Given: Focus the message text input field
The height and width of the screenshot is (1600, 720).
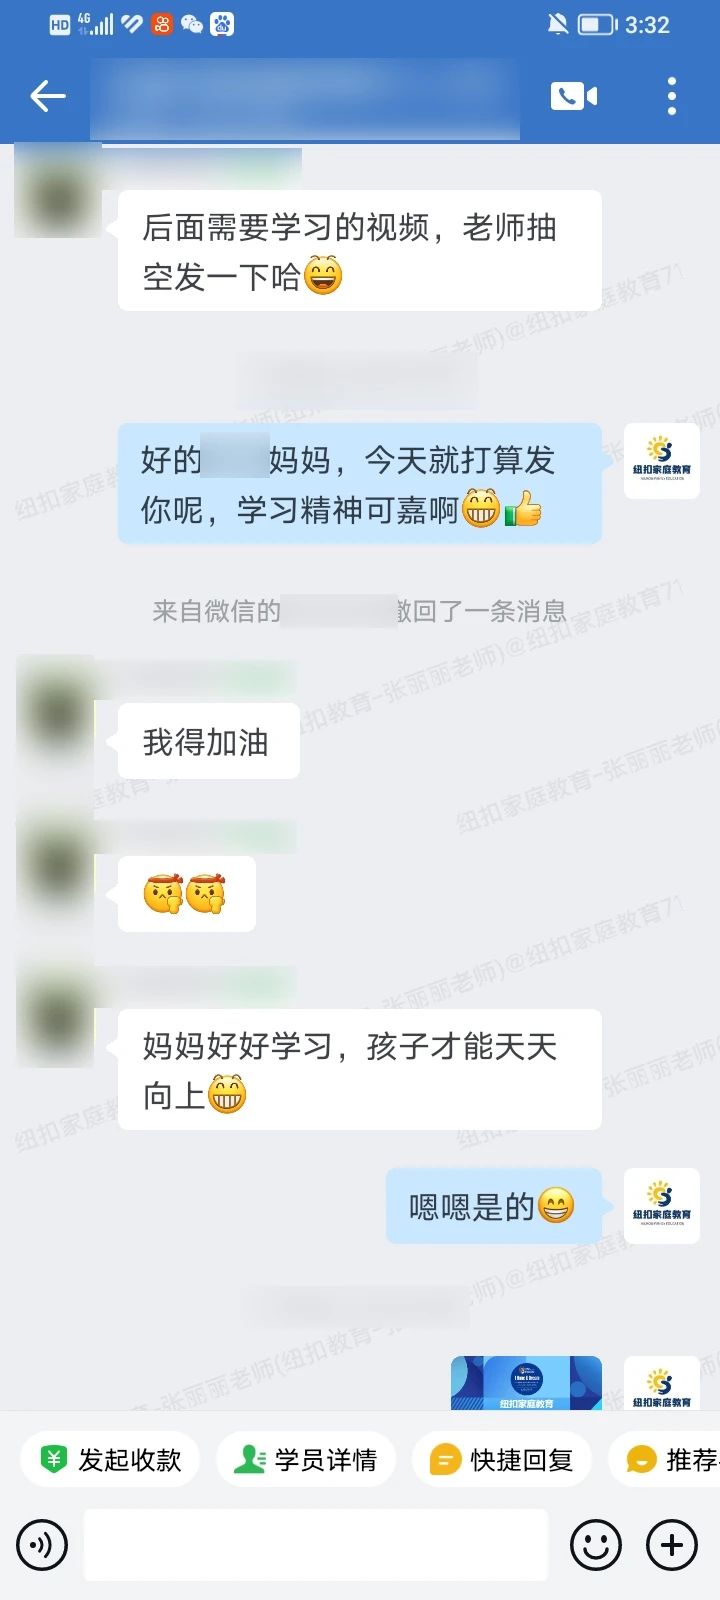Looking at the screenshot, I should [x=316, y=1545].
